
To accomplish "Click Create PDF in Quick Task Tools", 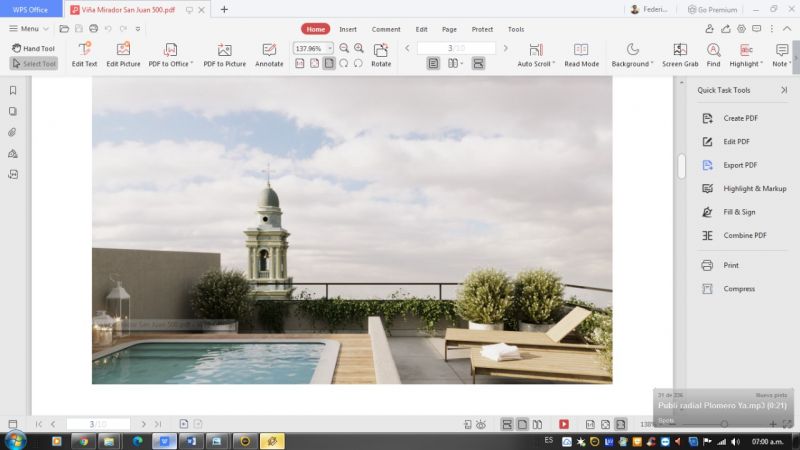I will [x=730, y=118].
